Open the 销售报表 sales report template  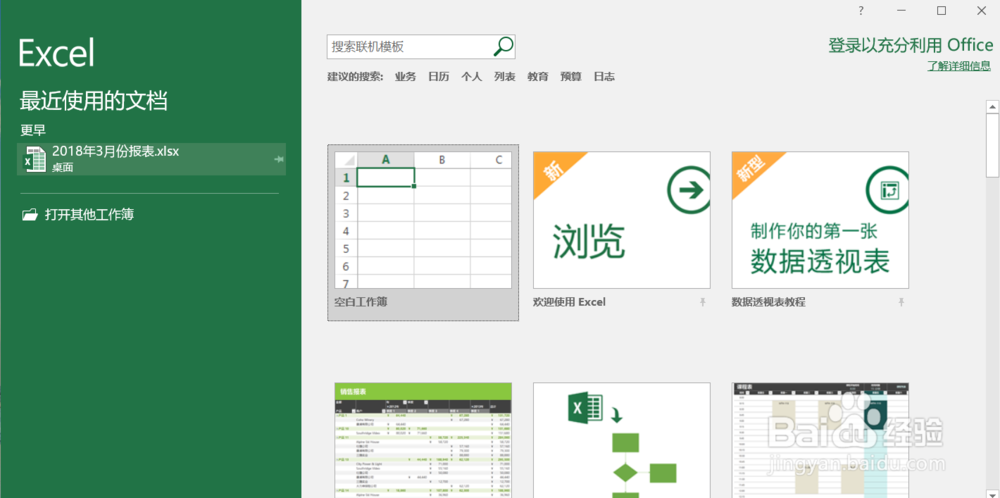tap(423, 440)
